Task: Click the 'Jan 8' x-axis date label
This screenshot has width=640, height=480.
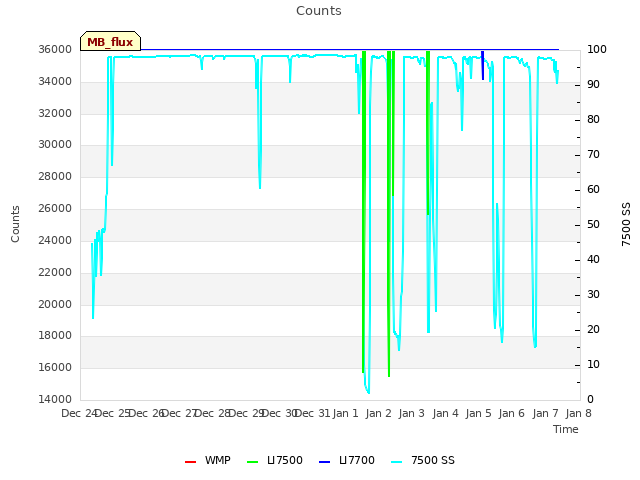Action: coord(578,413)
